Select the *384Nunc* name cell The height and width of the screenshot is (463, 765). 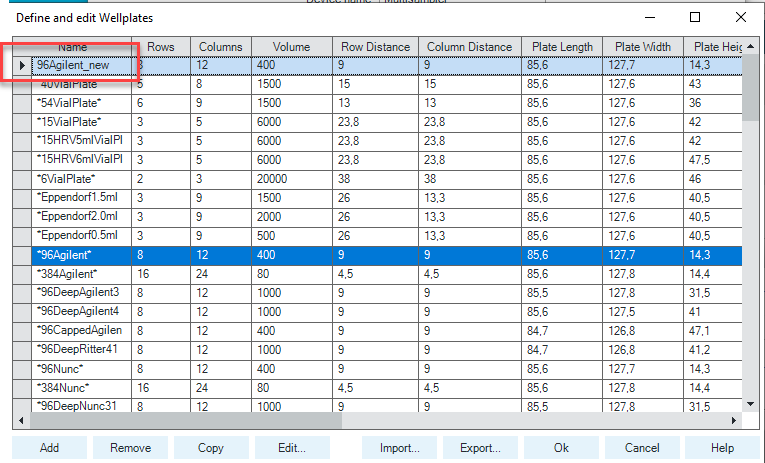(x=81, y=389)
